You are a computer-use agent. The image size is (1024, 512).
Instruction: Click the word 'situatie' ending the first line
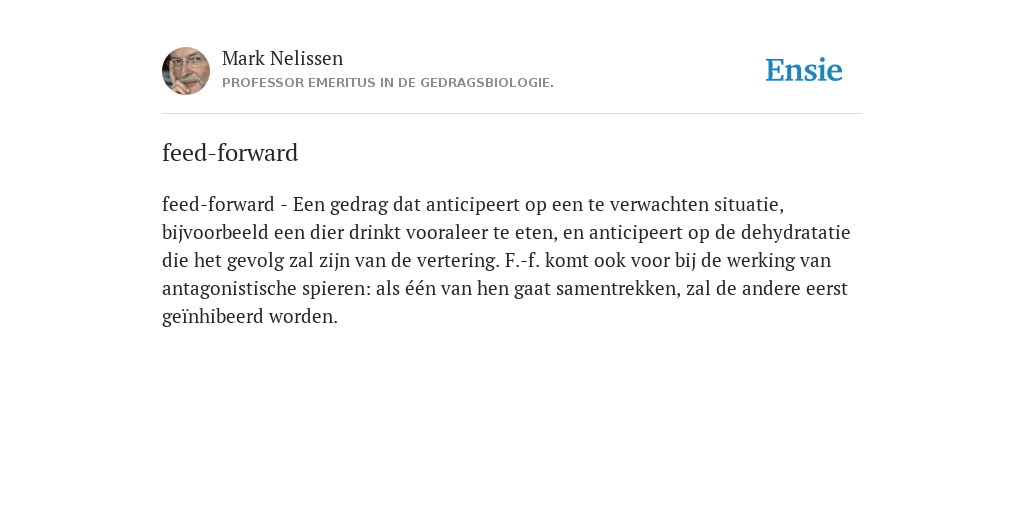(749, 204)
